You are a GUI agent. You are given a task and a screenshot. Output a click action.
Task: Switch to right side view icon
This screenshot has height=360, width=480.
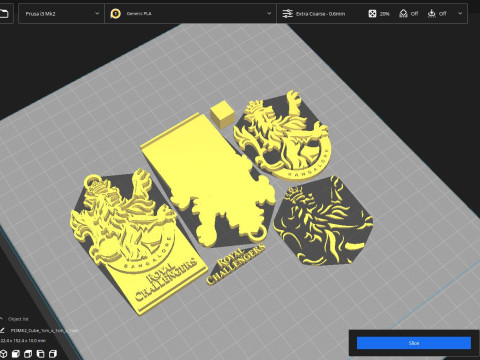(53, 353)
